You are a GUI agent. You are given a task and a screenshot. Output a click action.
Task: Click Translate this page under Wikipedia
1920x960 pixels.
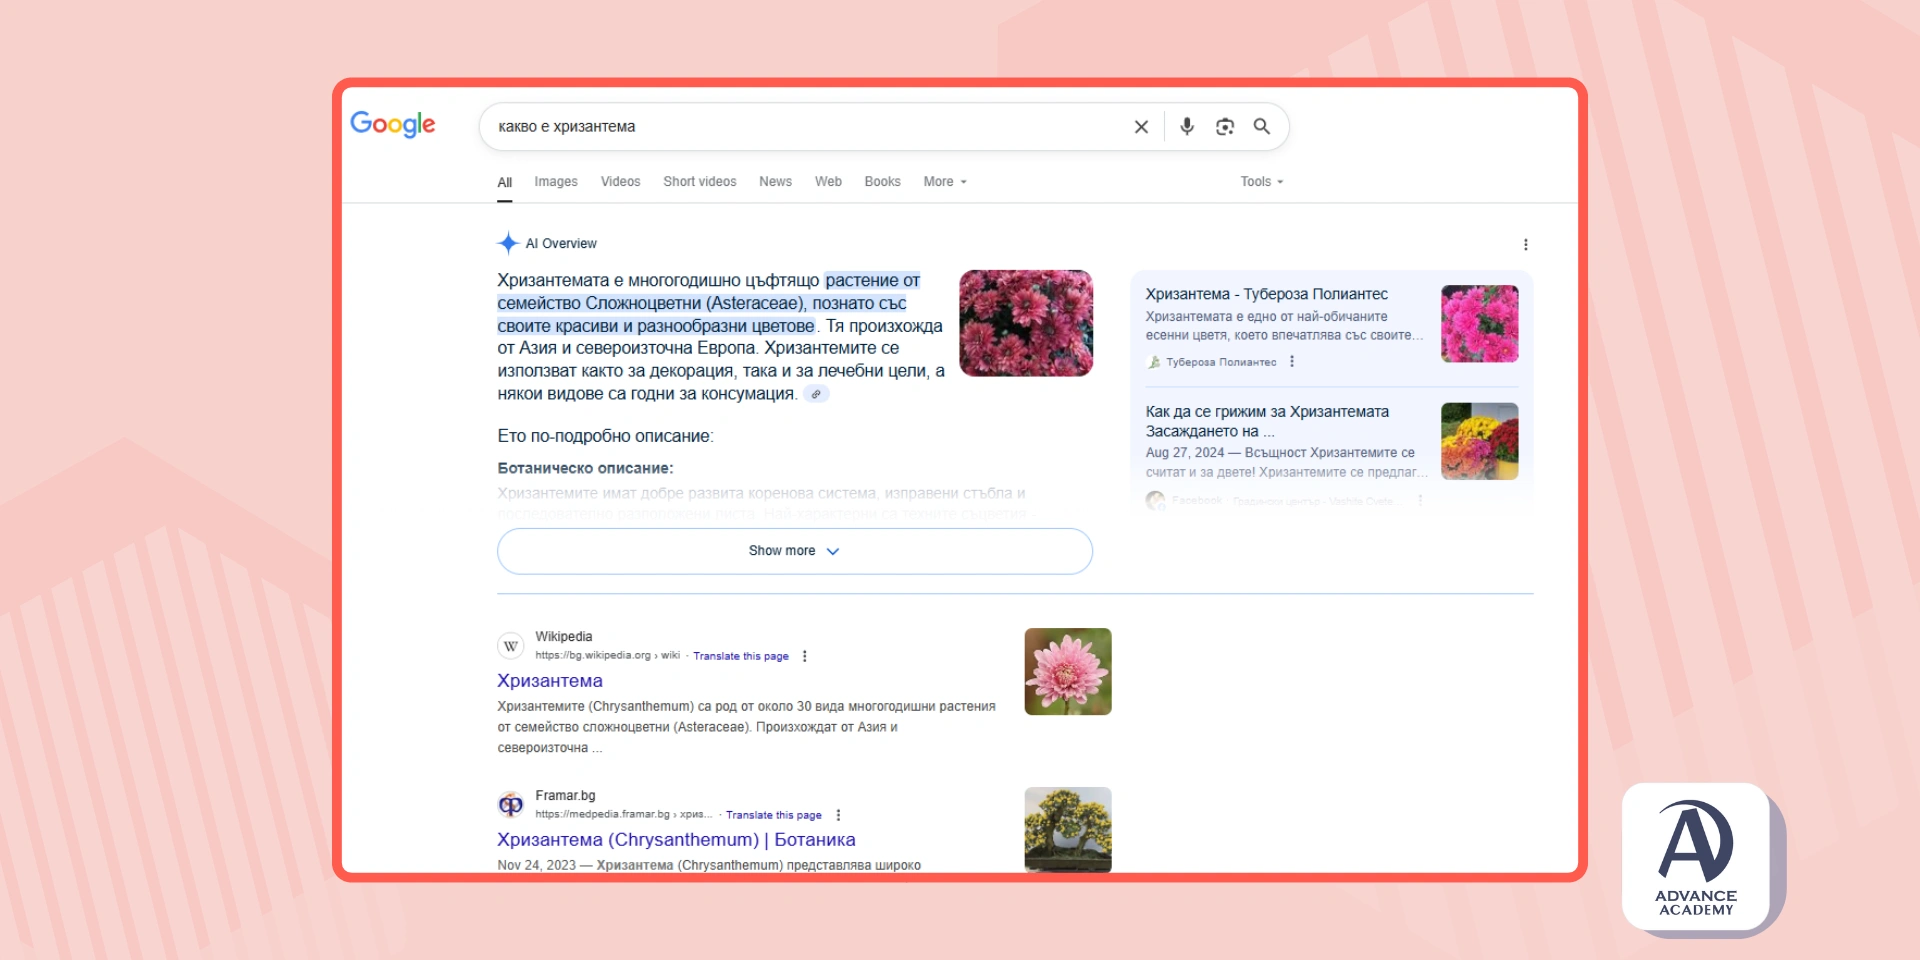pyautogui.click(x=741, y=656)
